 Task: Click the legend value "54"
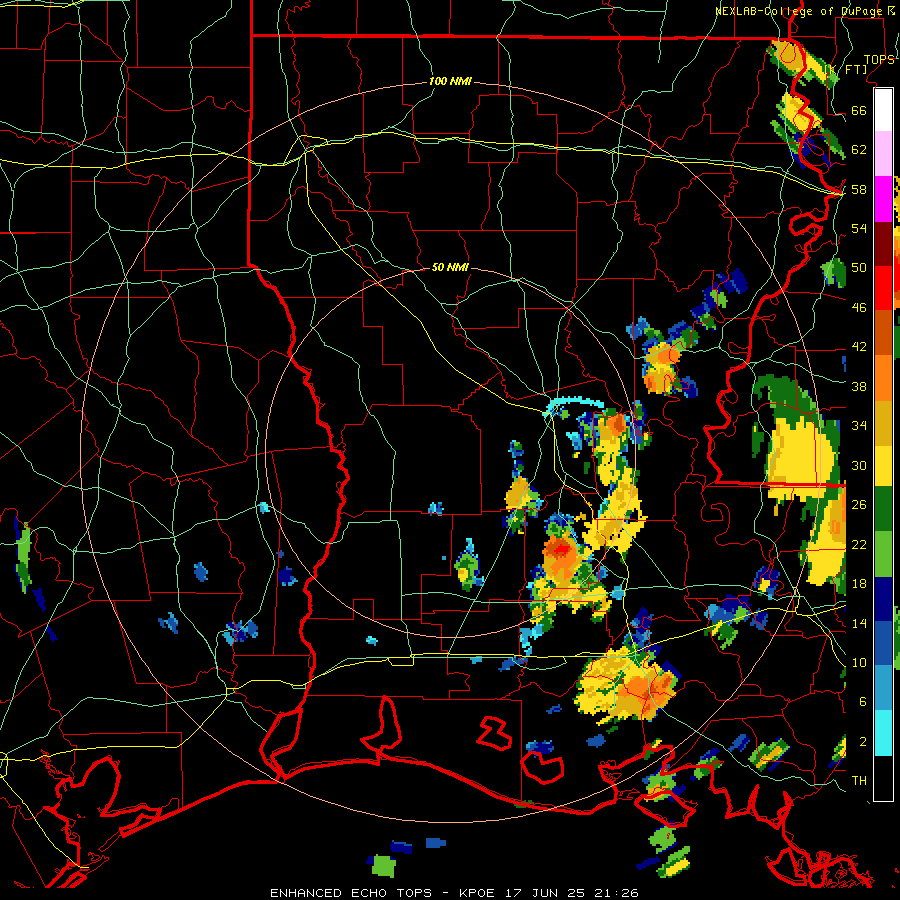[x=859, y=228]
